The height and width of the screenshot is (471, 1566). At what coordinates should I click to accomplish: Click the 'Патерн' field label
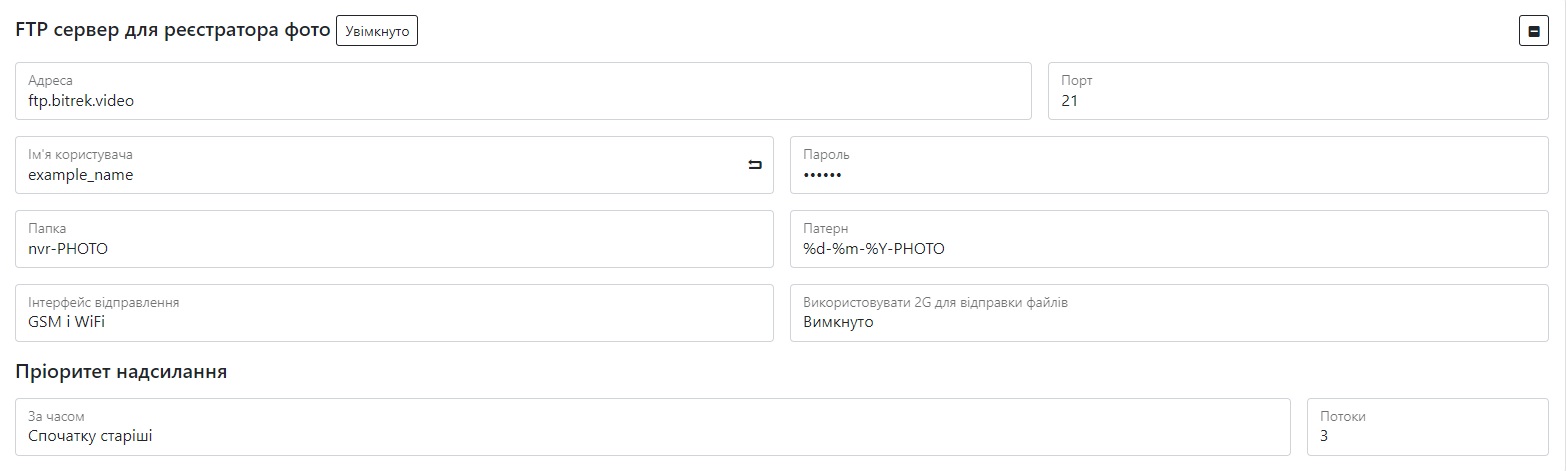tap(825, 229)
